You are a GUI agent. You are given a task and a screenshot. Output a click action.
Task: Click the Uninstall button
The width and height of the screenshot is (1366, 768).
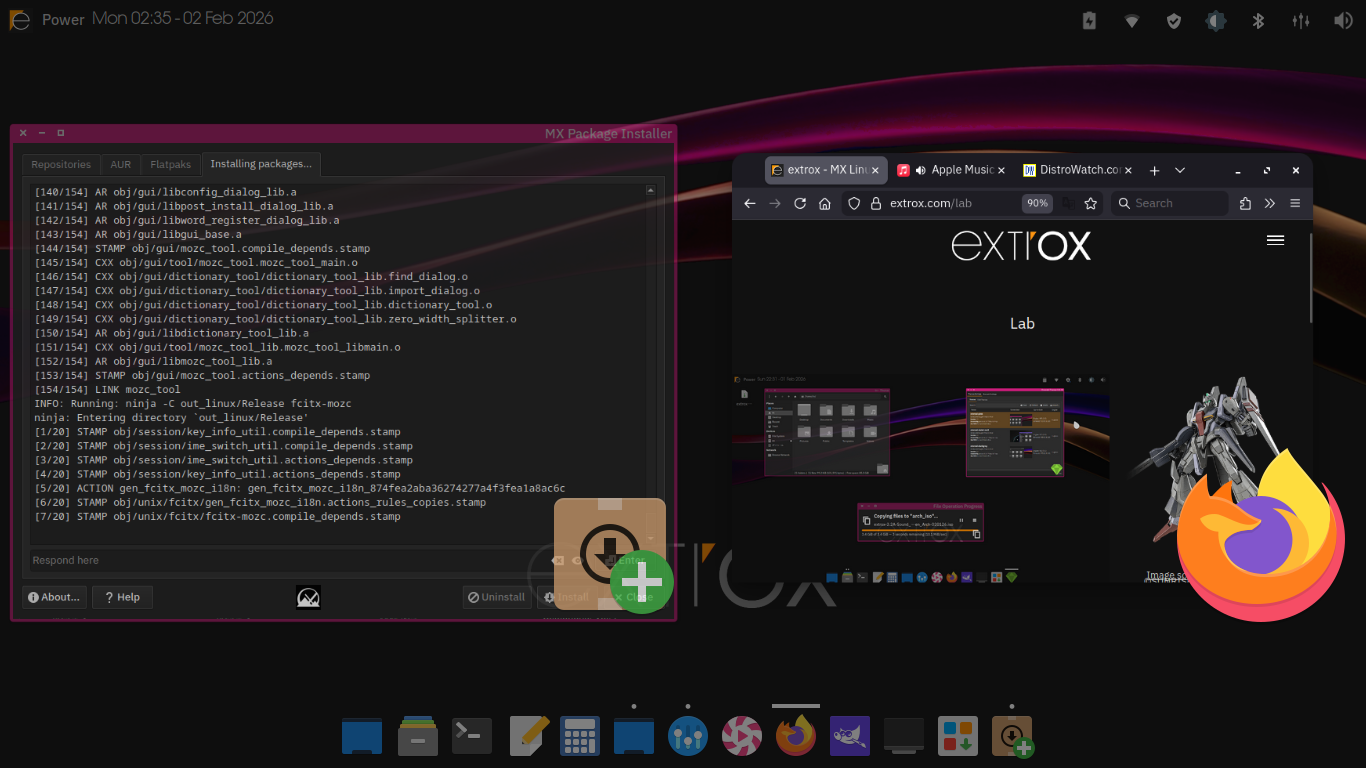click(497, 597)
